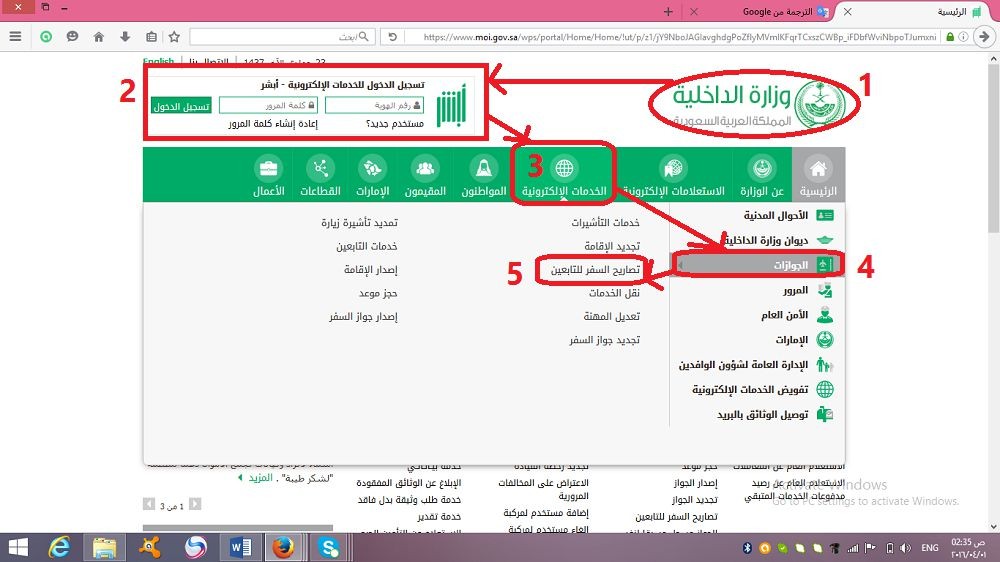Click the browser search box
Viewport: 1000px width, 562px height.
[281, 37]
